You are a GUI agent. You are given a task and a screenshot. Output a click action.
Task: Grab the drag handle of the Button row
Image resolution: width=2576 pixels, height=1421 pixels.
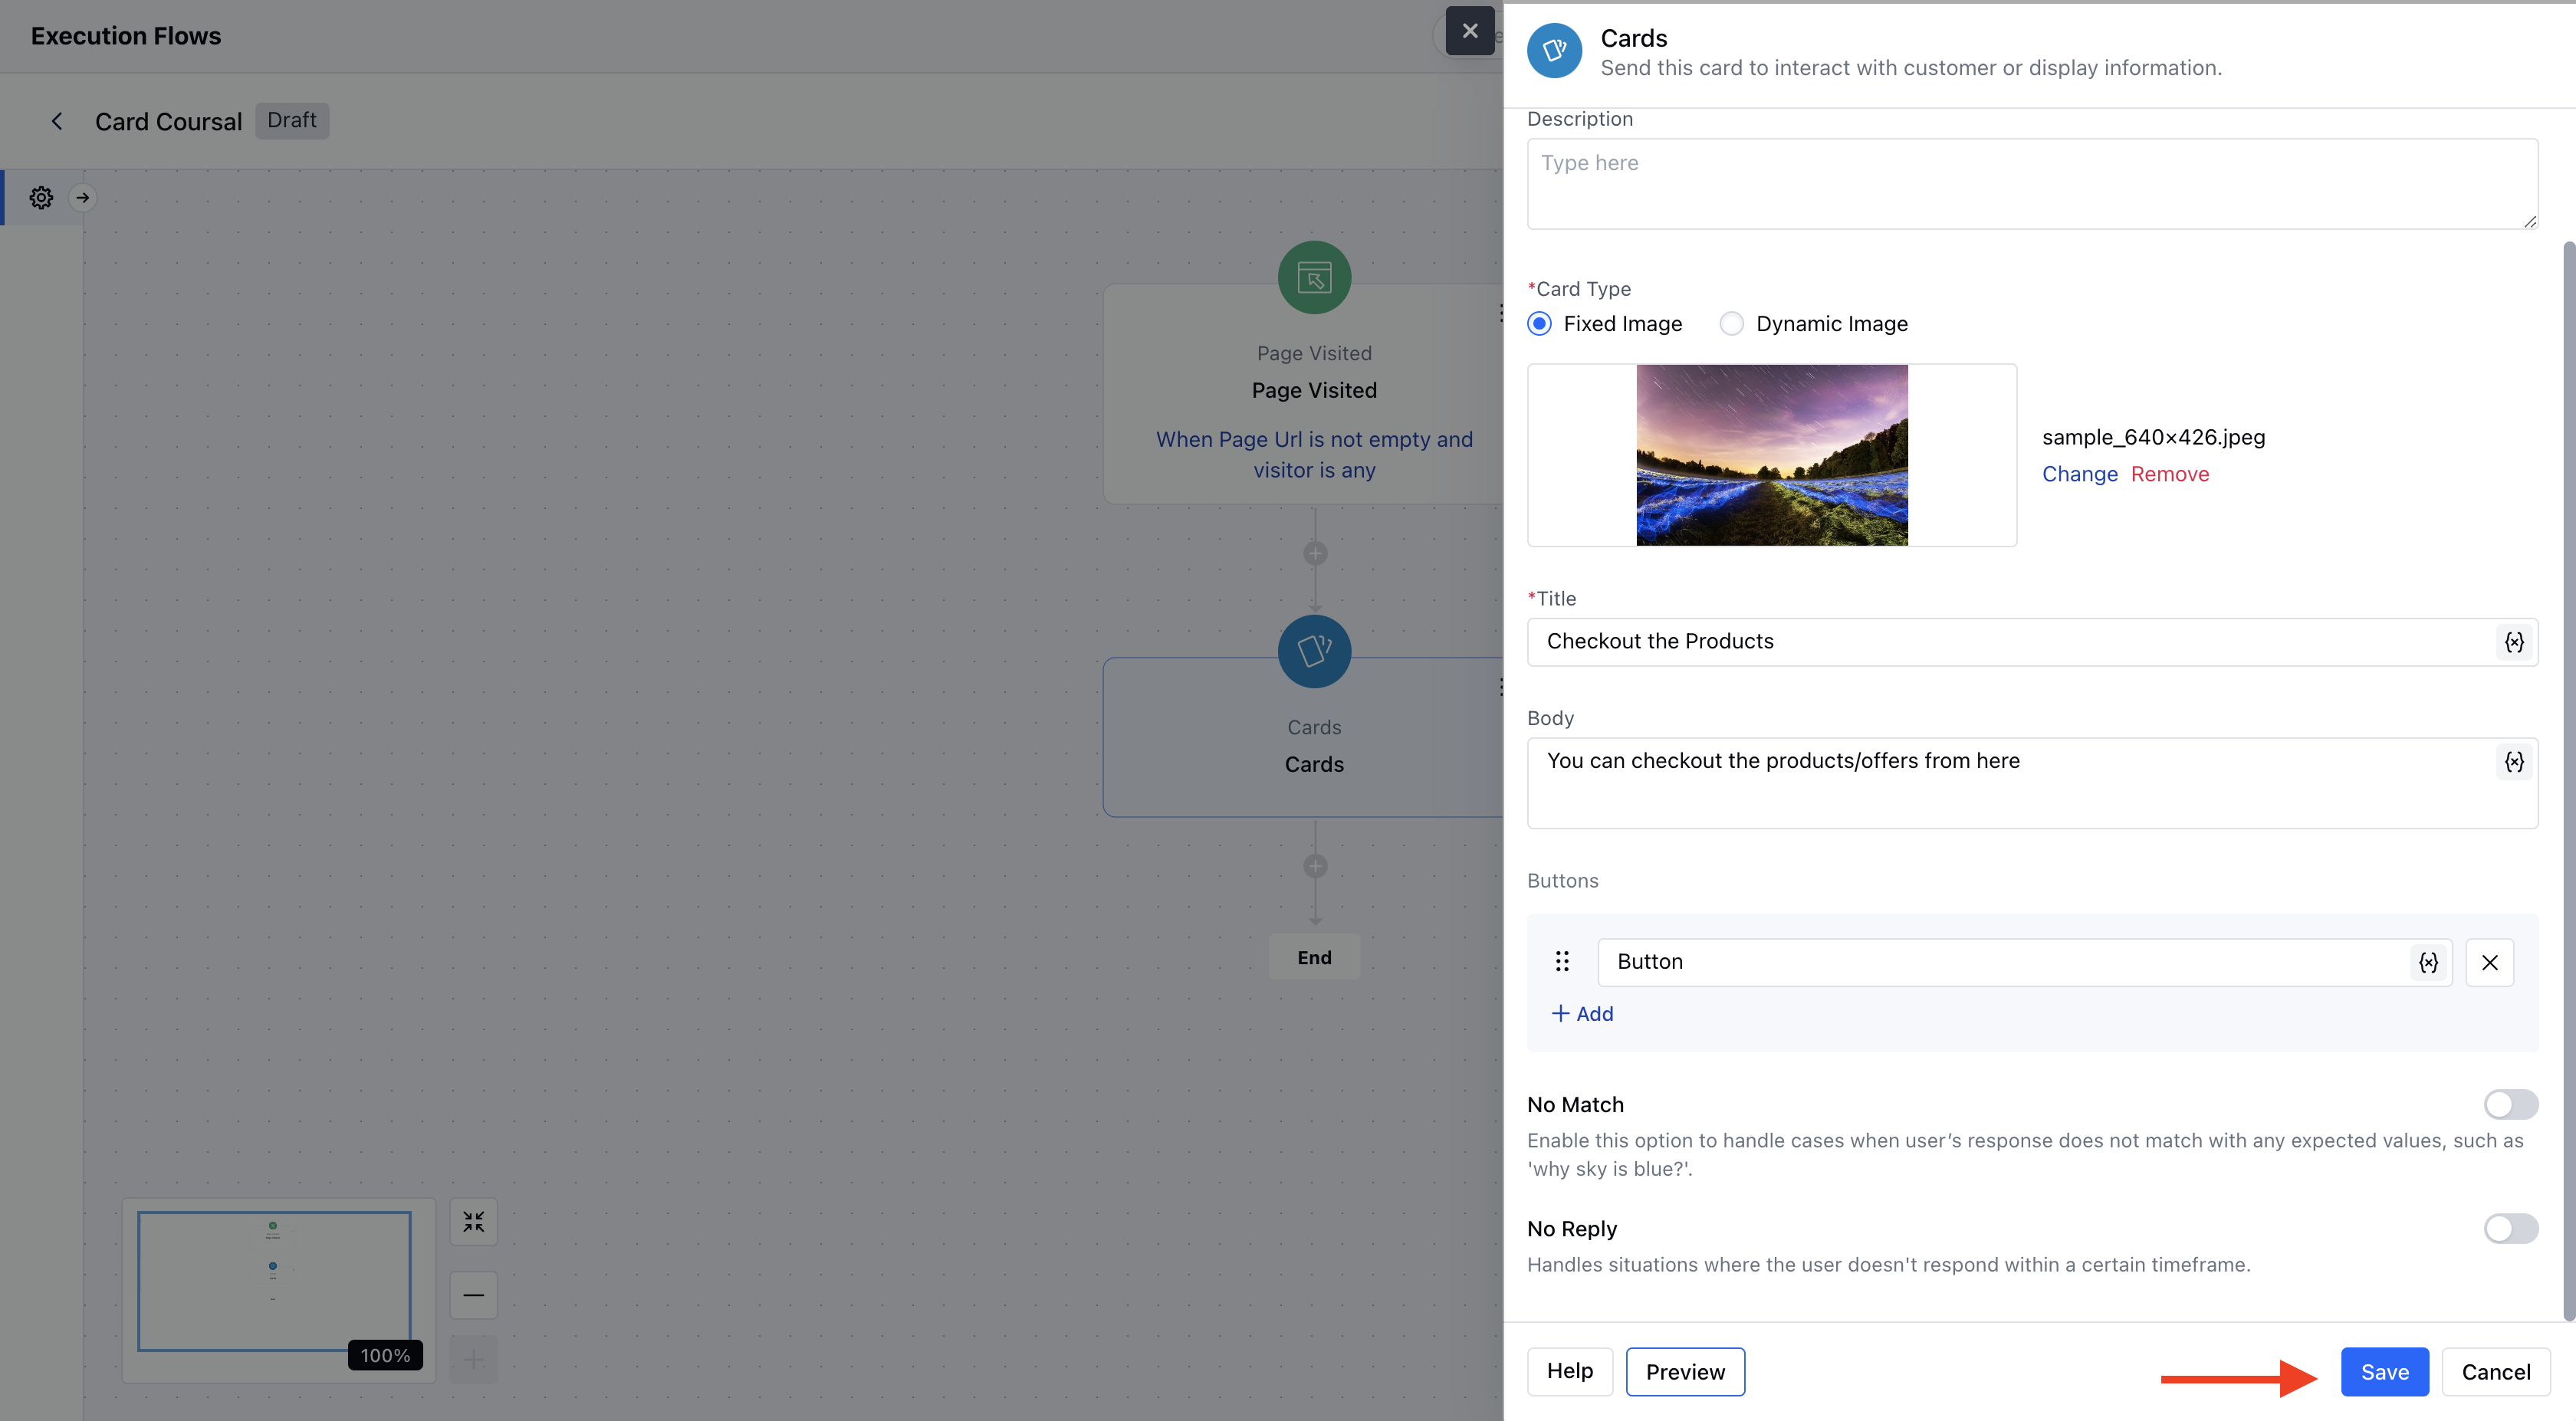click(1562, 961)
